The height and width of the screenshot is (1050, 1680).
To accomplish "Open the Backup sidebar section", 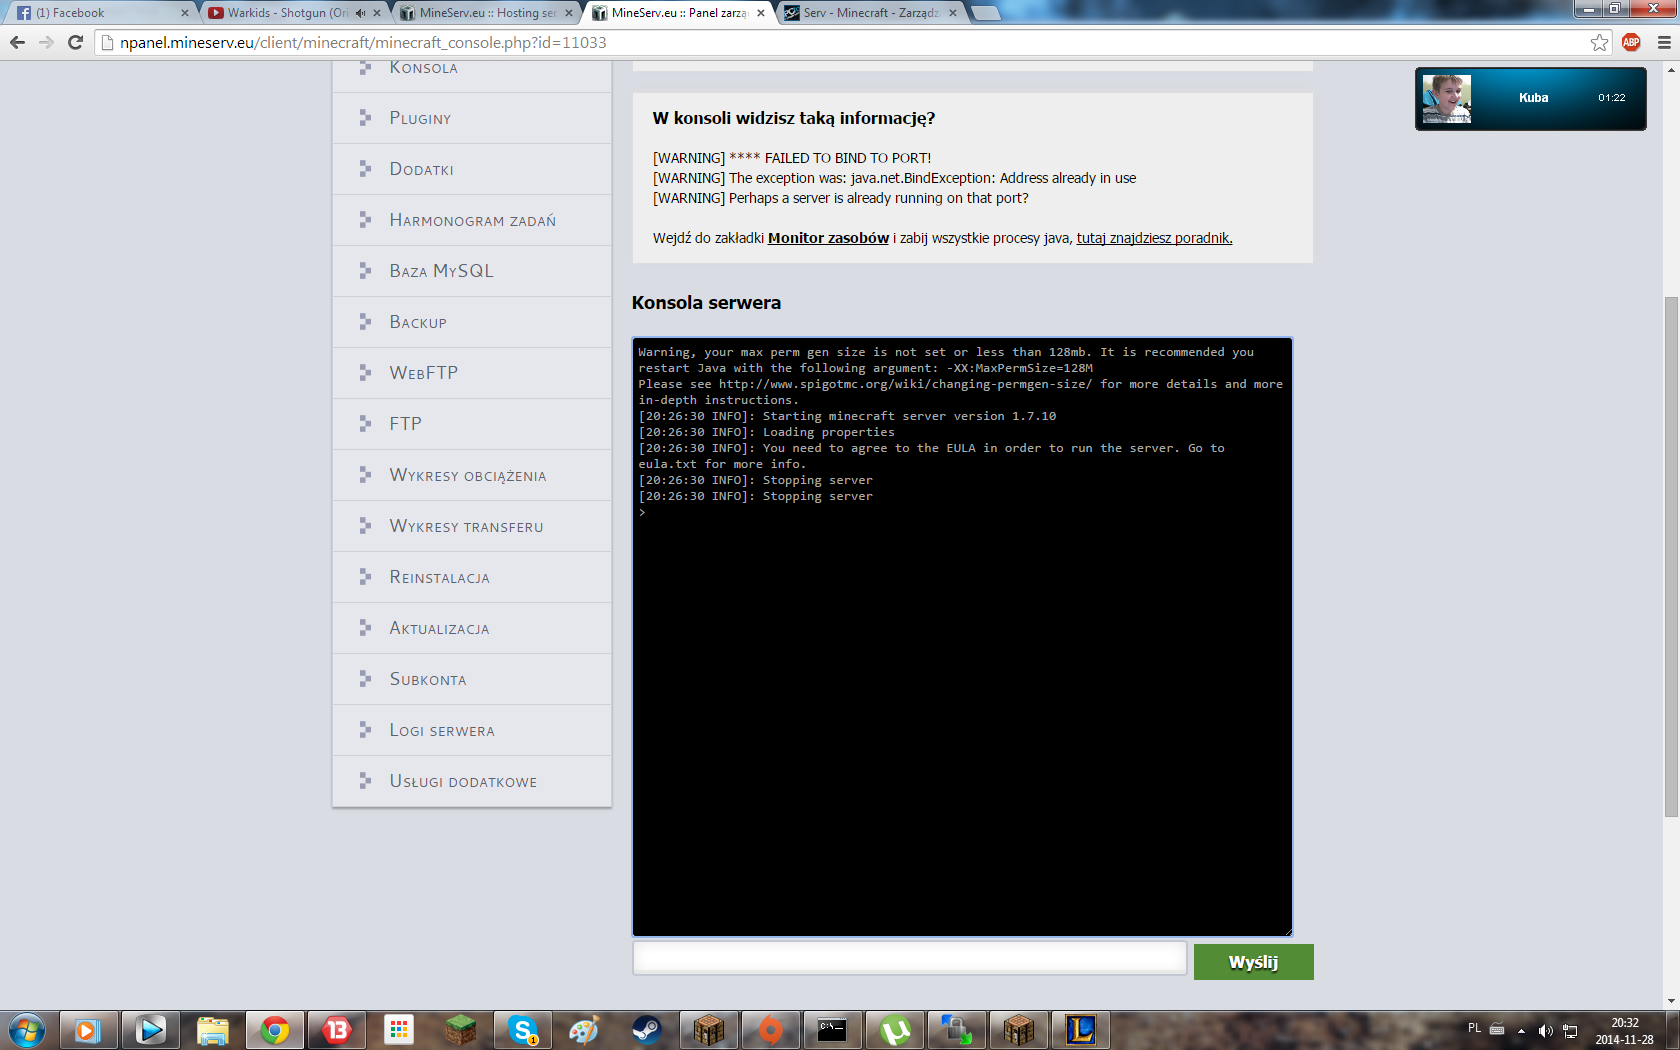I will [x=472, y=322].
